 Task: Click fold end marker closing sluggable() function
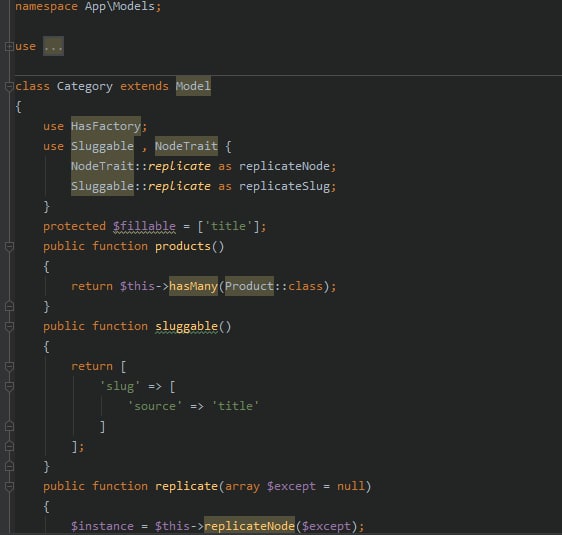9,467
